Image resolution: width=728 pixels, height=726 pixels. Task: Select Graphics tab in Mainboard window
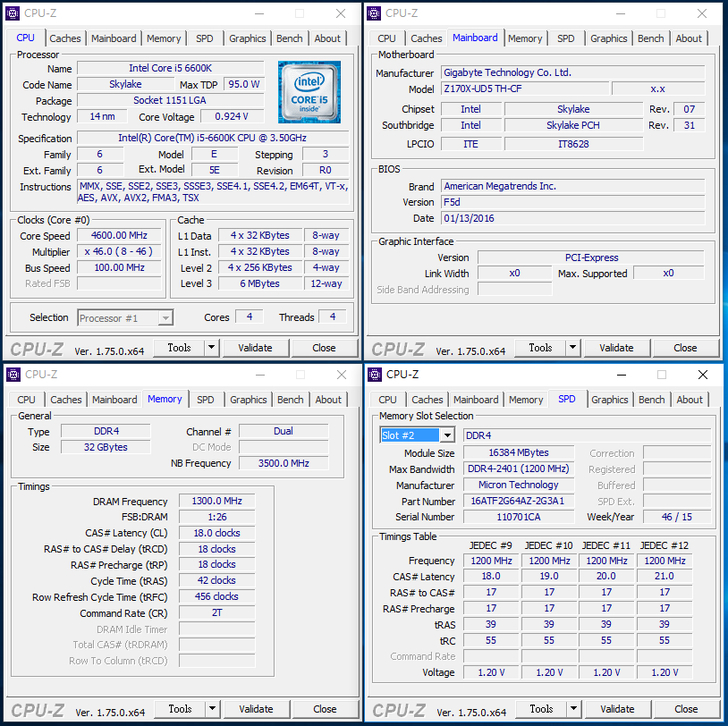(609, 39)
